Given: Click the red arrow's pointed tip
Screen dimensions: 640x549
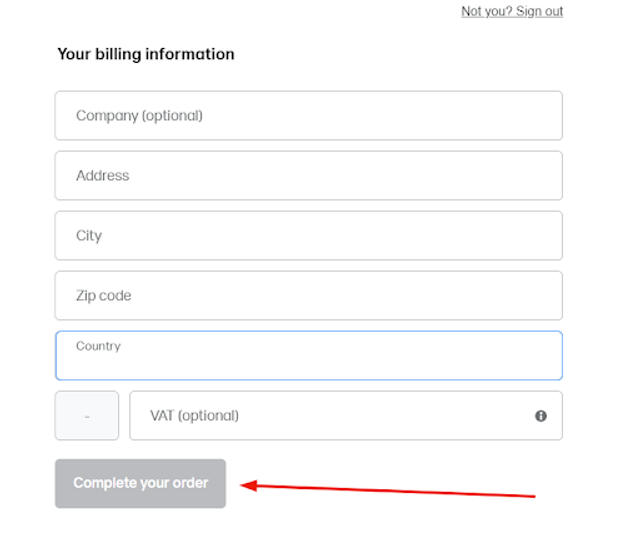Looking at the screenshot, I should [244, 486].
